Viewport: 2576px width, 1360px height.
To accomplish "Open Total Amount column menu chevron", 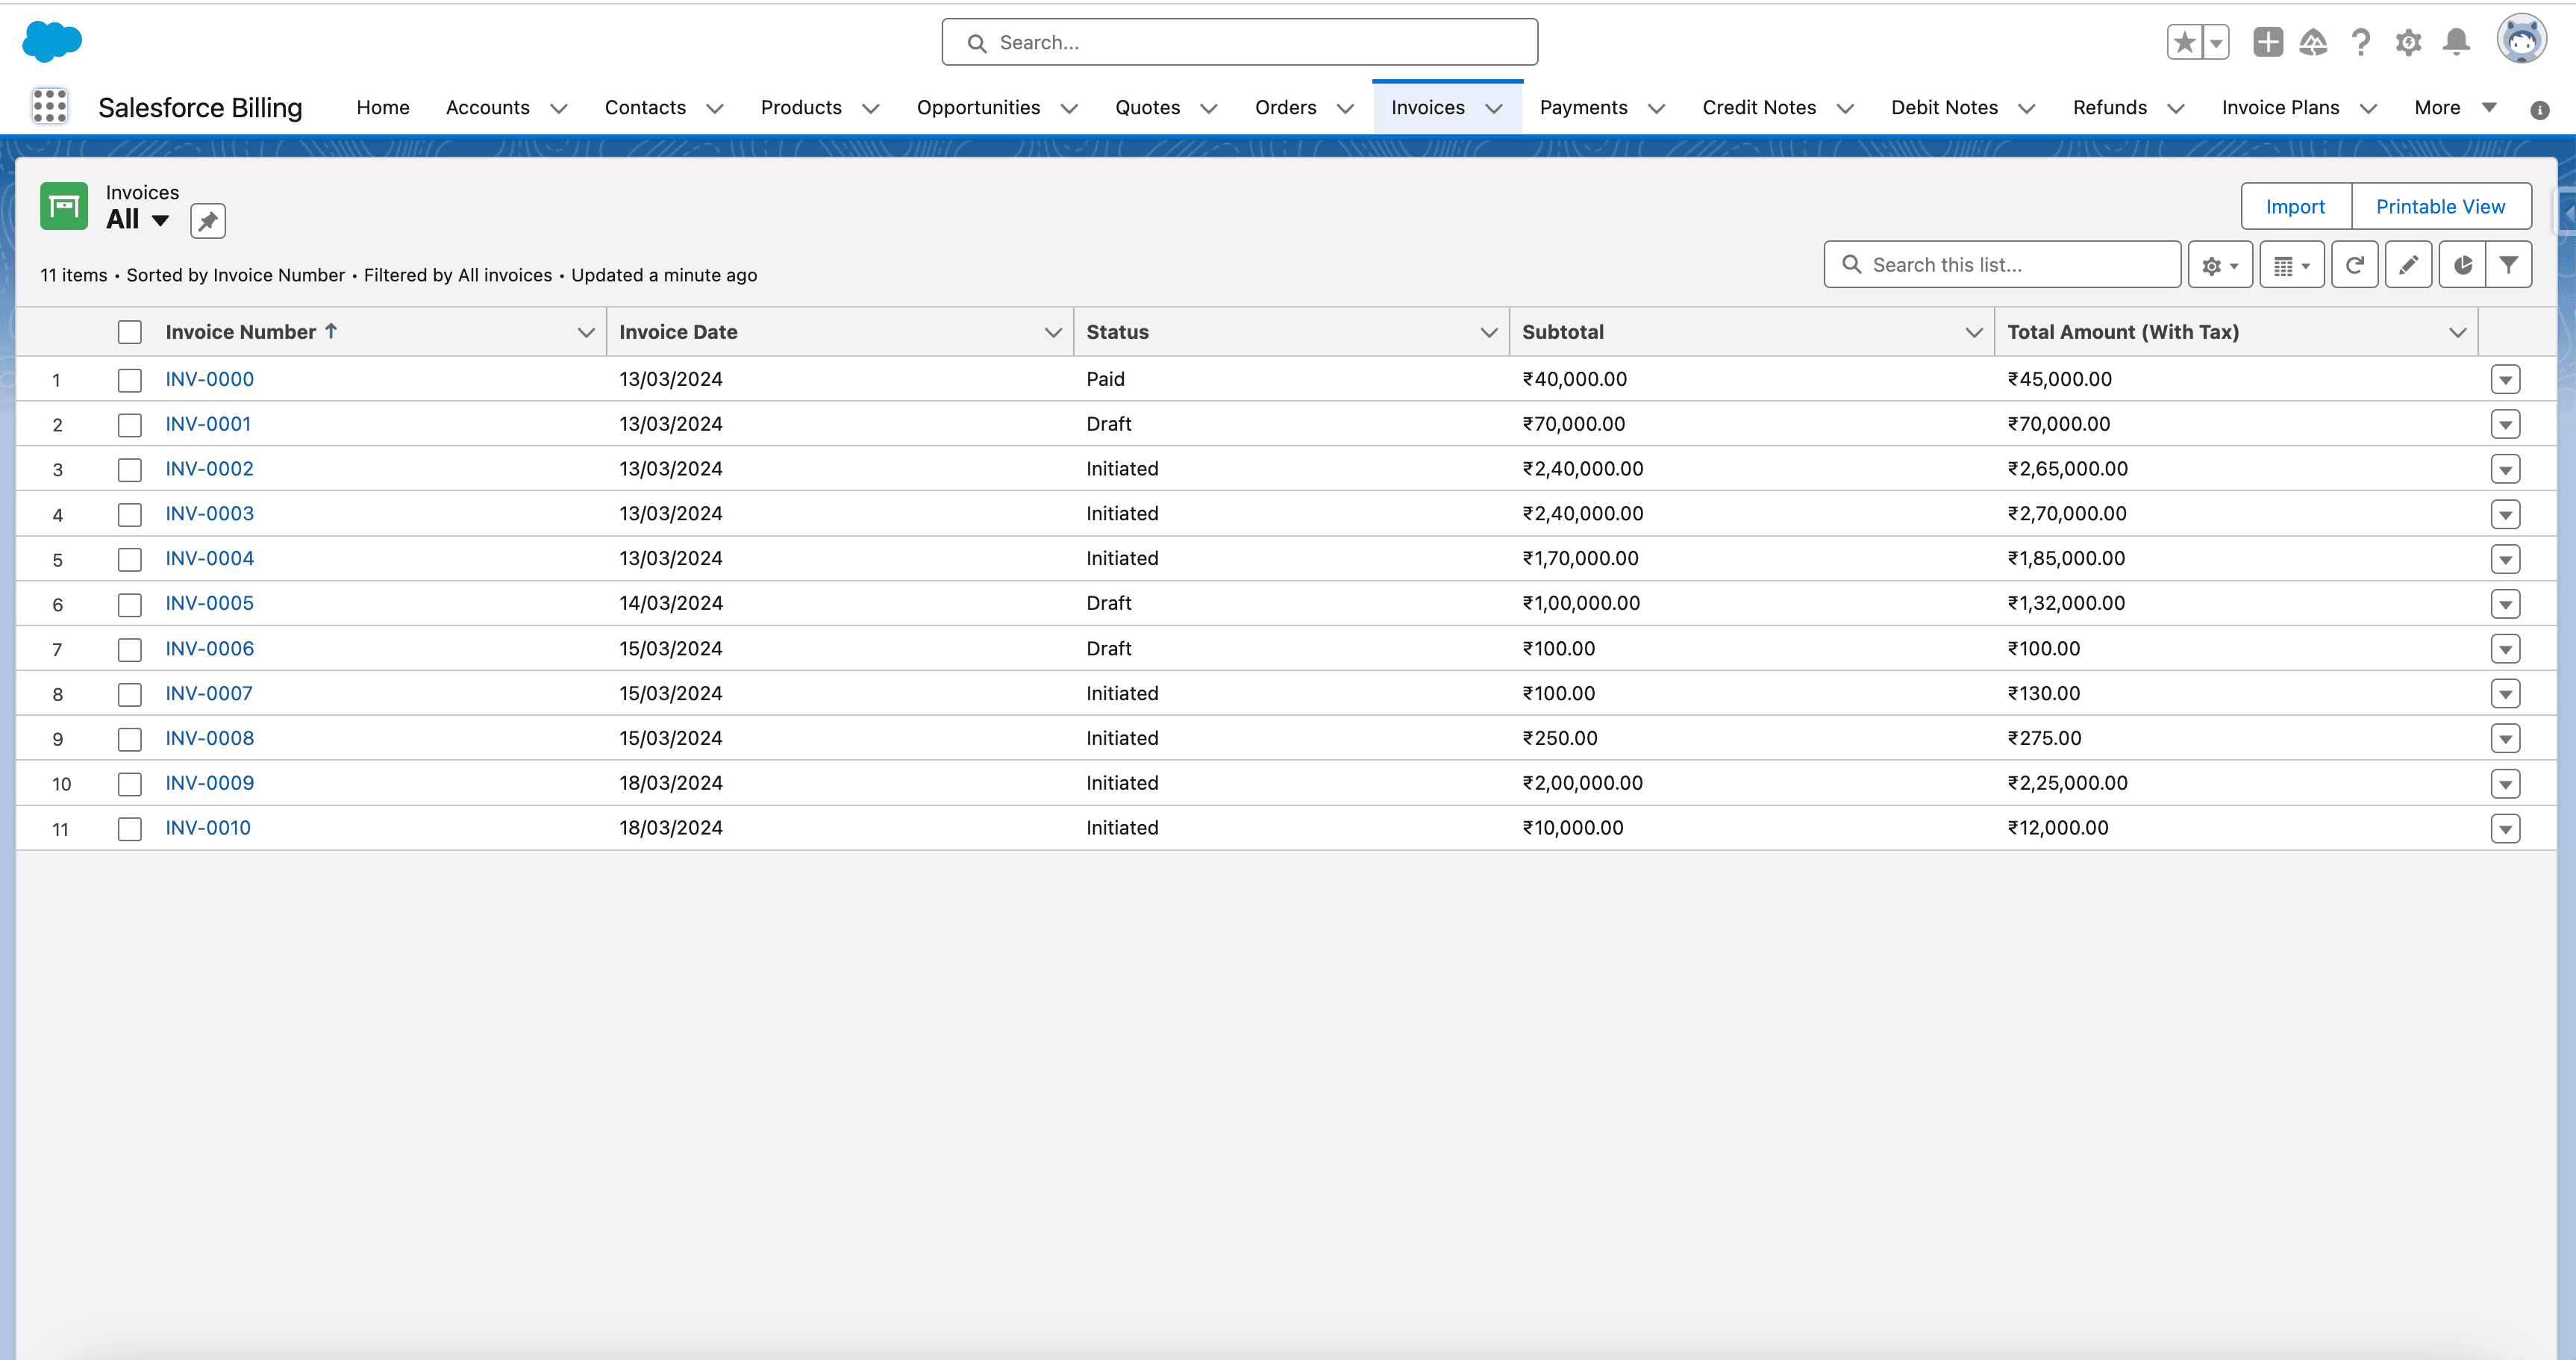I will tap(2458, 332).
